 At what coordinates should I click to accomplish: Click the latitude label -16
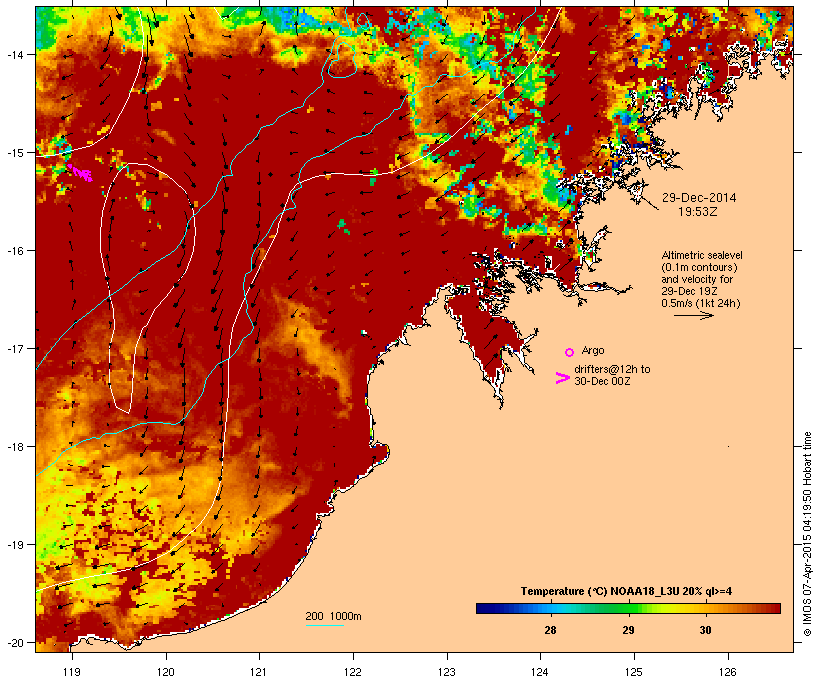click(15, 251)
